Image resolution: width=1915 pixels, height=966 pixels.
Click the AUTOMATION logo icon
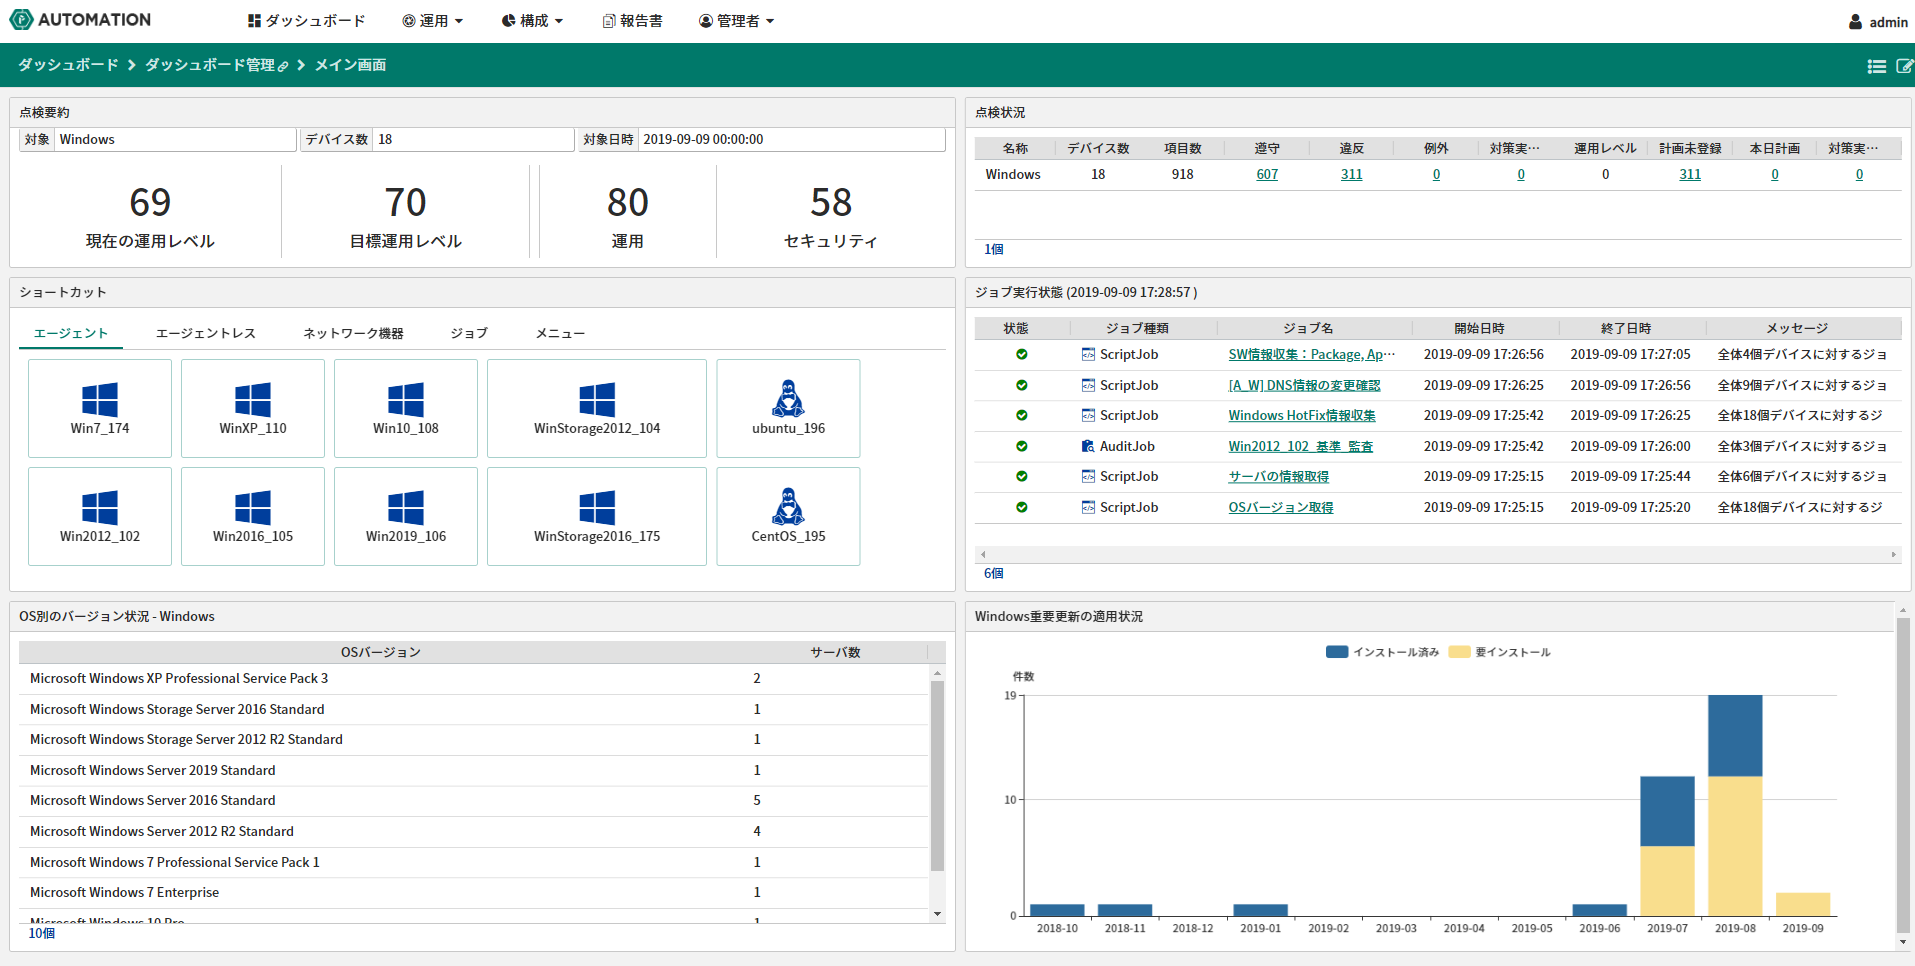pos(21,19)
